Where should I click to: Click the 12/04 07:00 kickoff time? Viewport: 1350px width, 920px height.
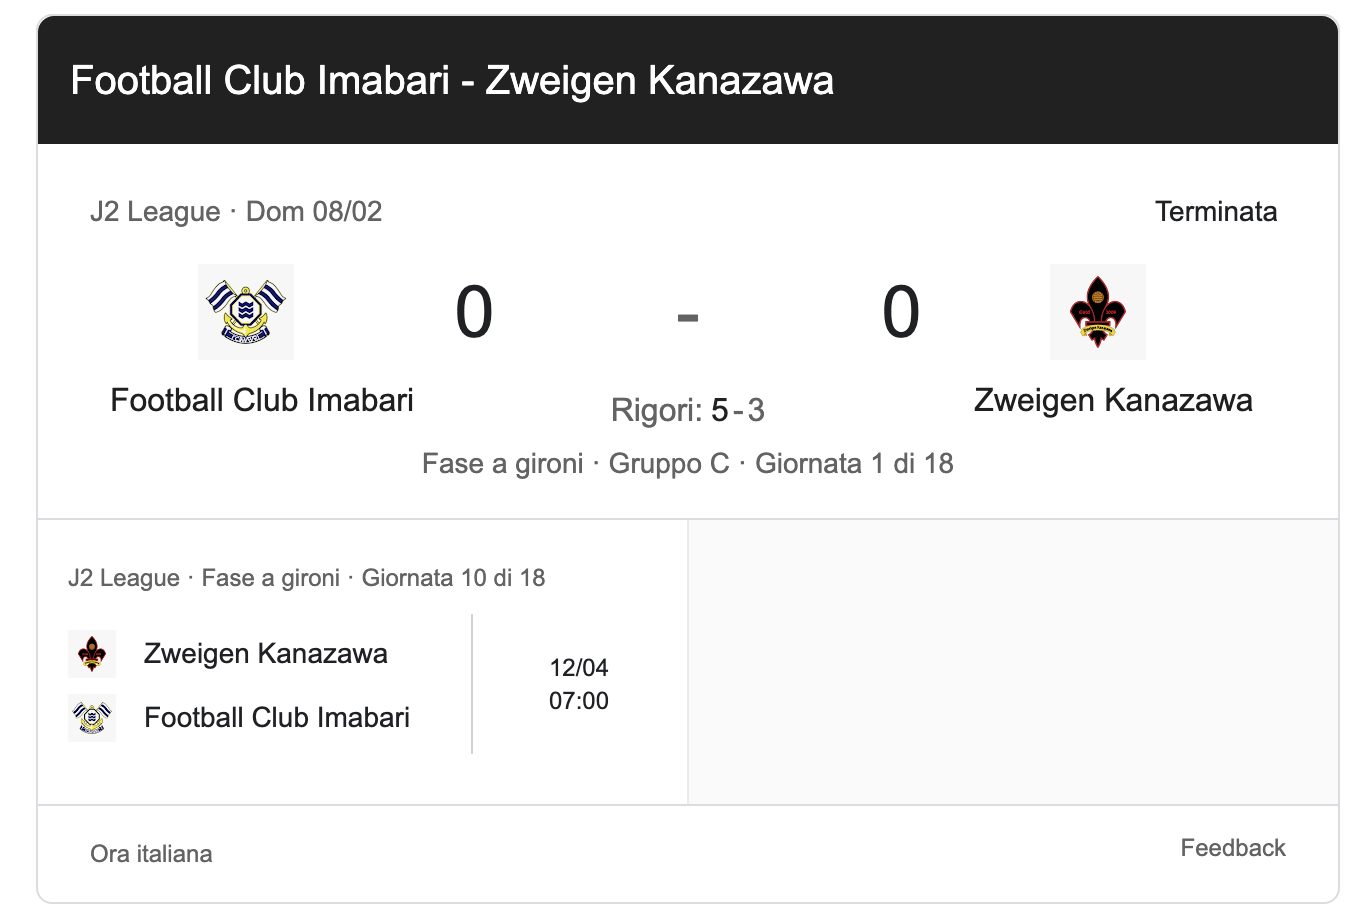coord(579,684)
